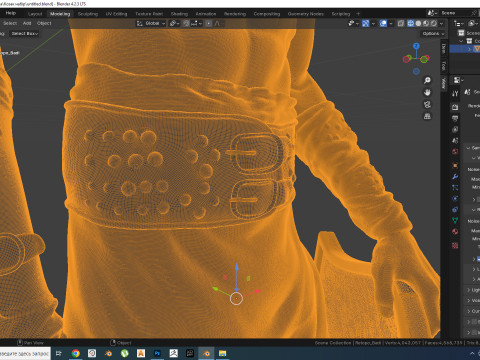The width and height of the screenshot is (480, 360).
Task: Open Chrome from the taskbar
Action: pos(76,353)
